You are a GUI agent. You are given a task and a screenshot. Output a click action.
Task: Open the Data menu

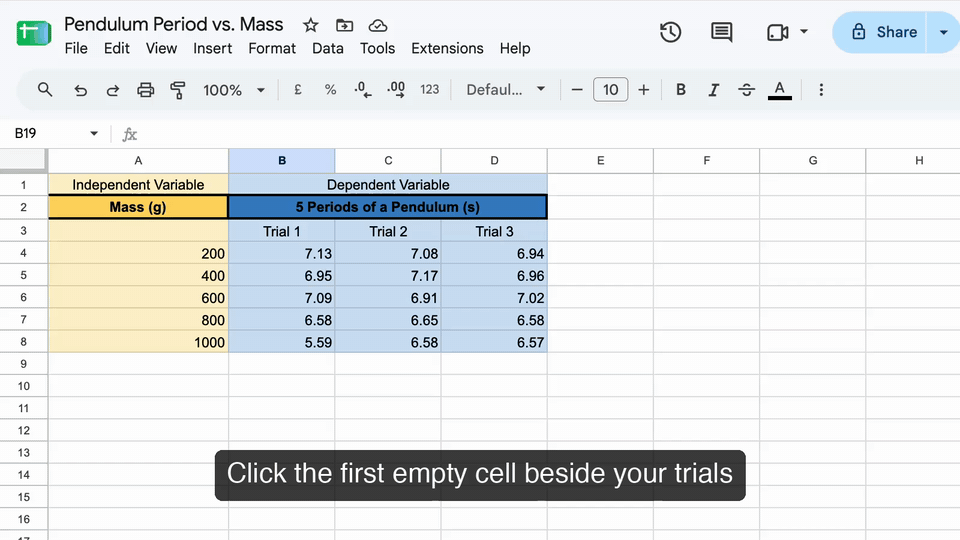(x=328, y=48)
